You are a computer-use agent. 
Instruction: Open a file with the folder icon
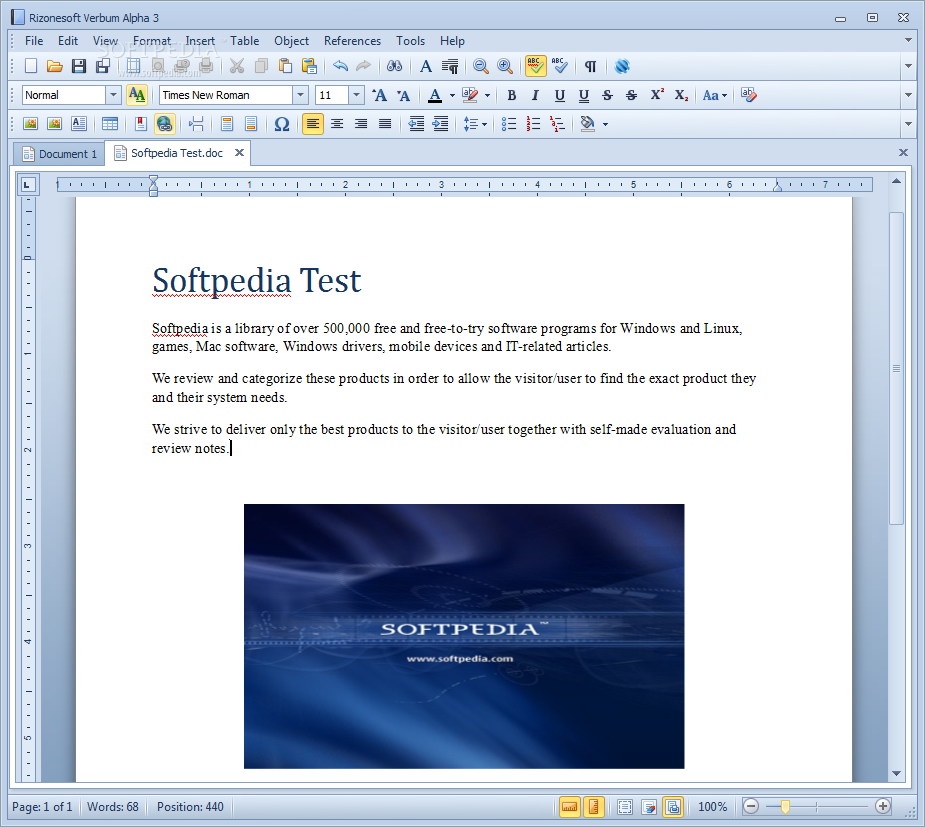coord(55,66)
